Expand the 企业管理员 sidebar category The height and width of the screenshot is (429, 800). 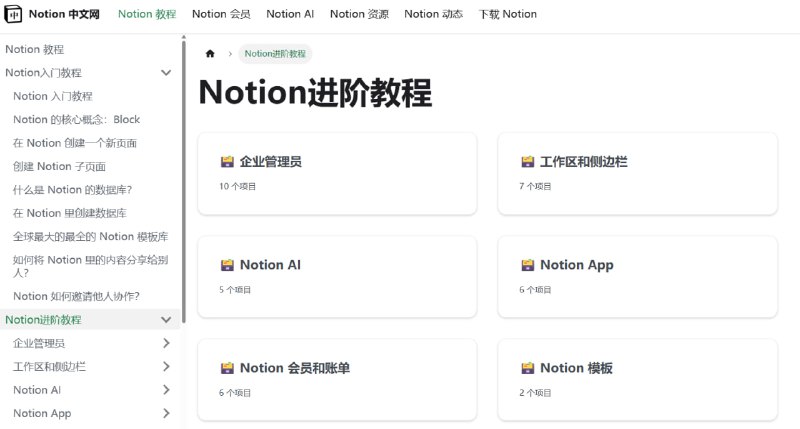166,343
